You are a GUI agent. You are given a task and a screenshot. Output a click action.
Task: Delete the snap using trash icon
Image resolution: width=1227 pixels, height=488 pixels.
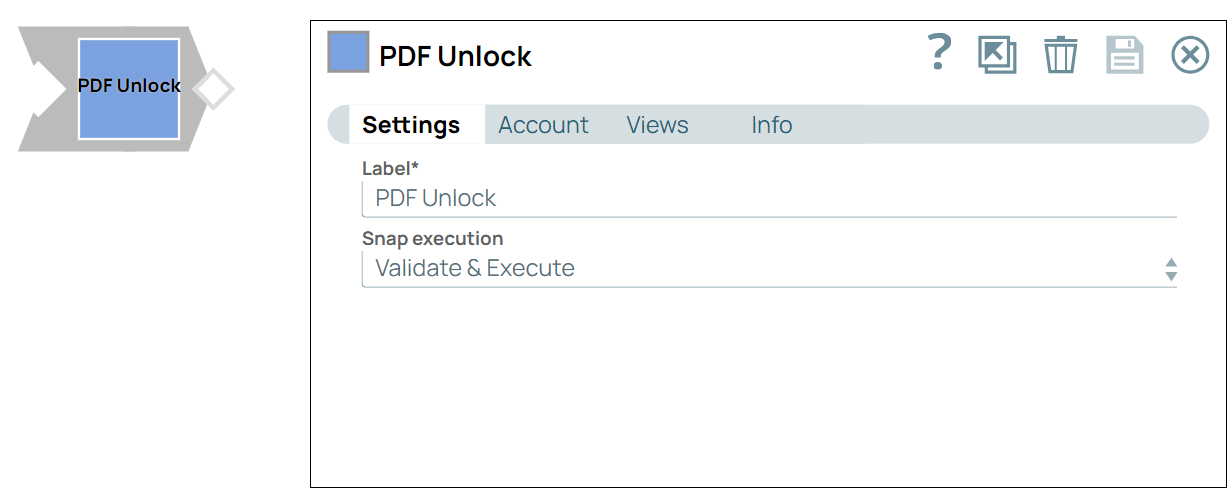(x=1060, y=54)
